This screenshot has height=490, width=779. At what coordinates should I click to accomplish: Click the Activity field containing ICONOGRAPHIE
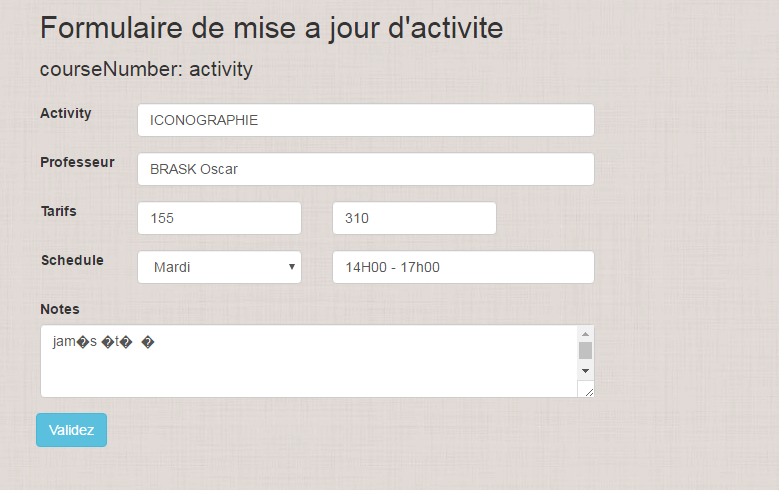[365, 120]
